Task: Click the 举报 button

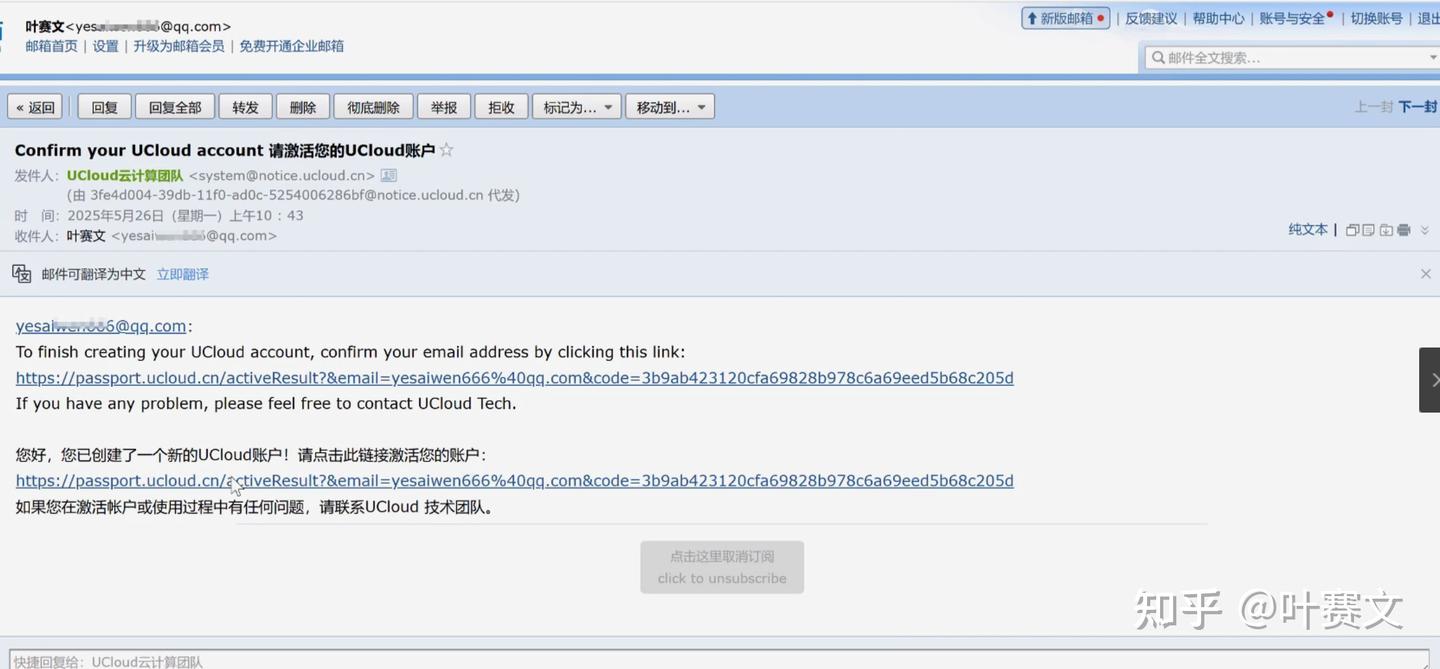Action: 444,107
